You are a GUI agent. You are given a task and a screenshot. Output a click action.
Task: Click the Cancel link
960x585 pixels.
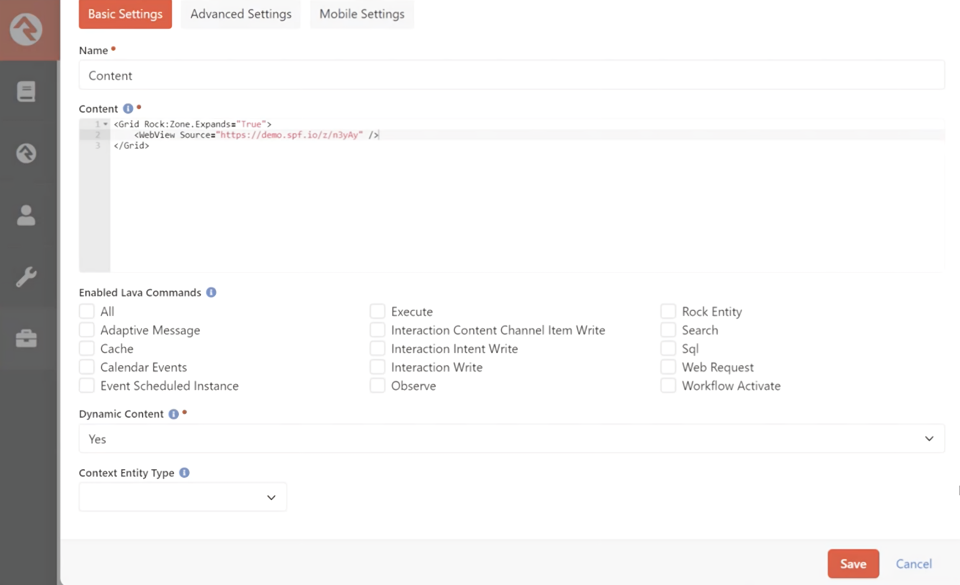click(x=913, y=564)
